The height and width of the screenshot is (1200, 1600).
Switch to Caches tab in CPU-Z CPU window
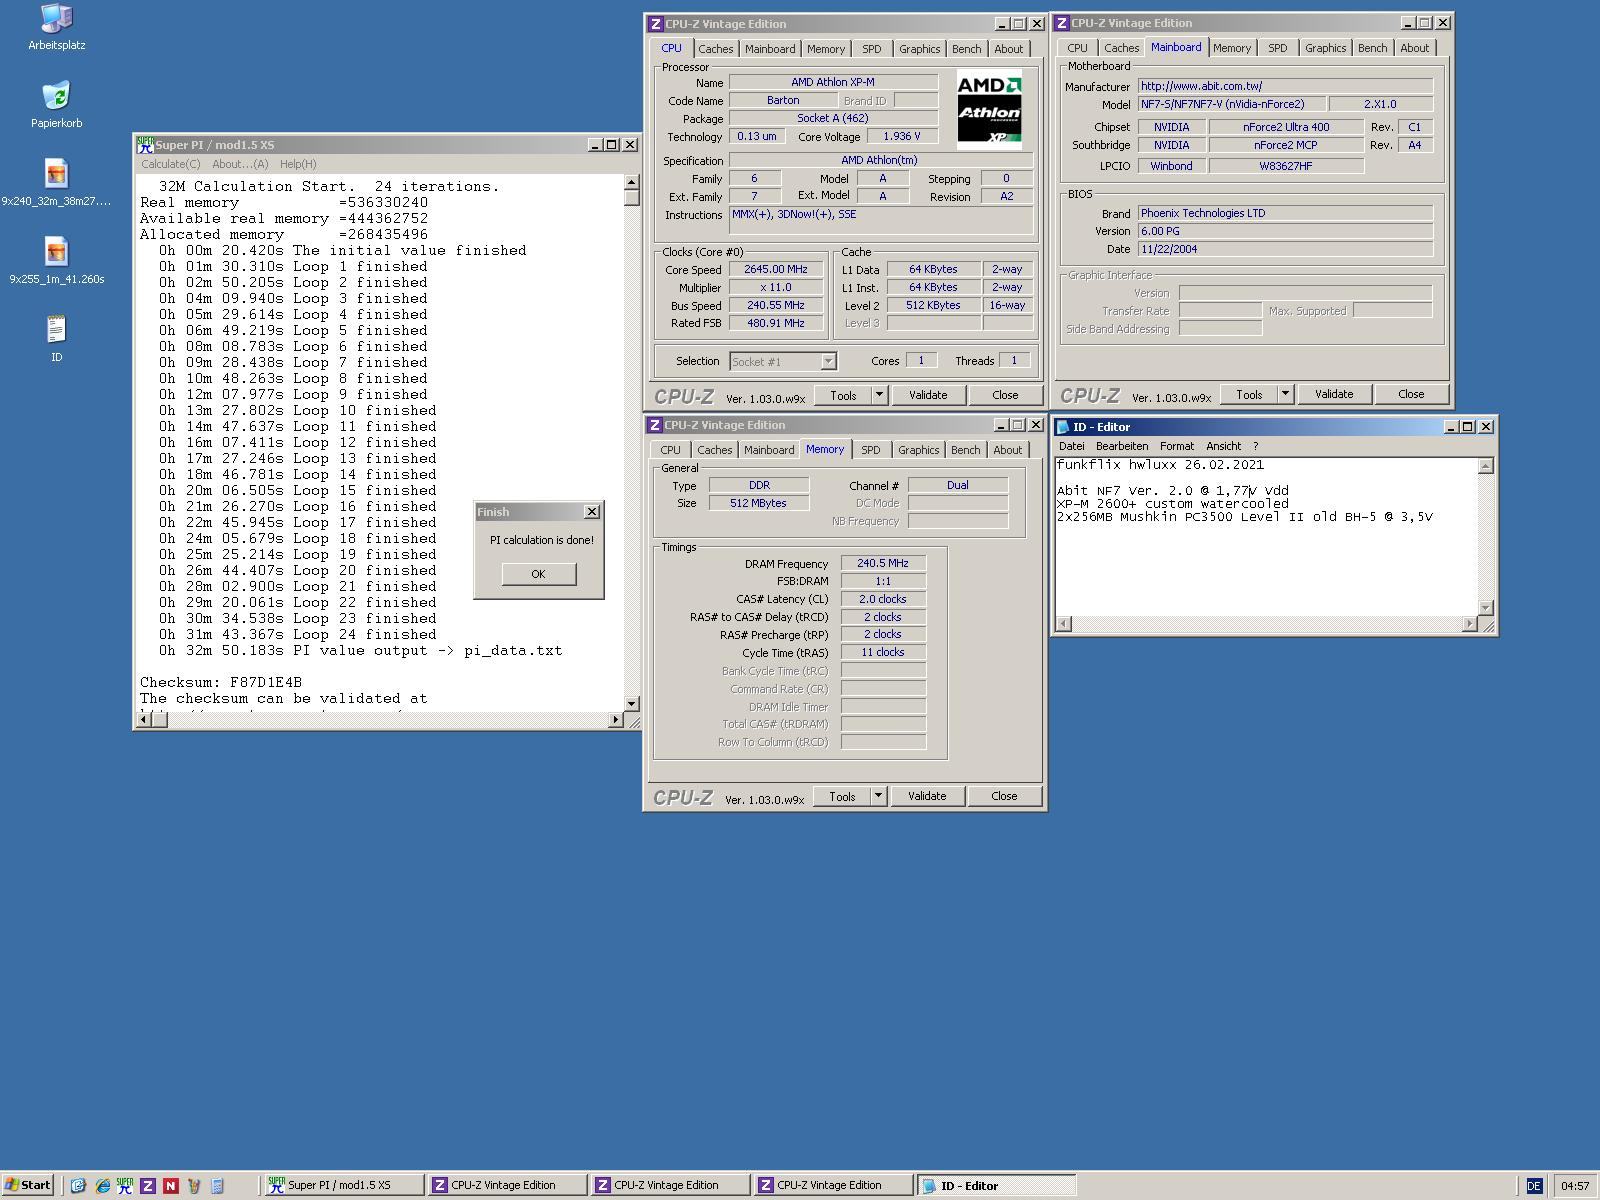pyautogui.click(x=715, y=49)
